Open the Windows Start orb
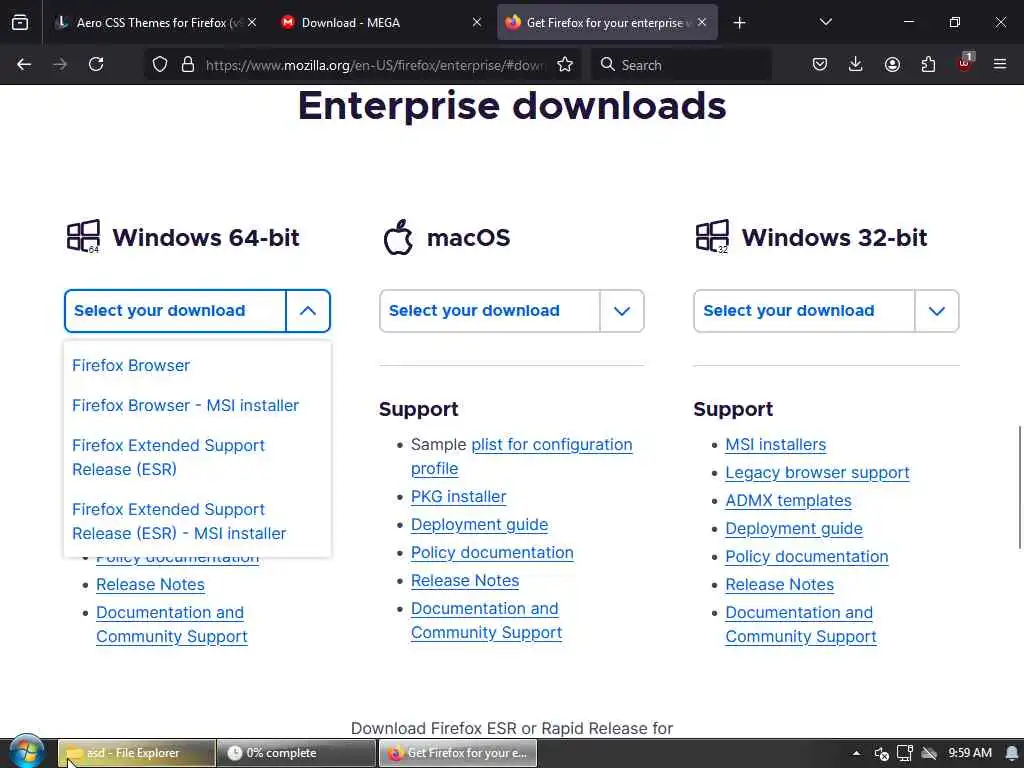Screen dimensions: 1024x768 coord(25,753)
